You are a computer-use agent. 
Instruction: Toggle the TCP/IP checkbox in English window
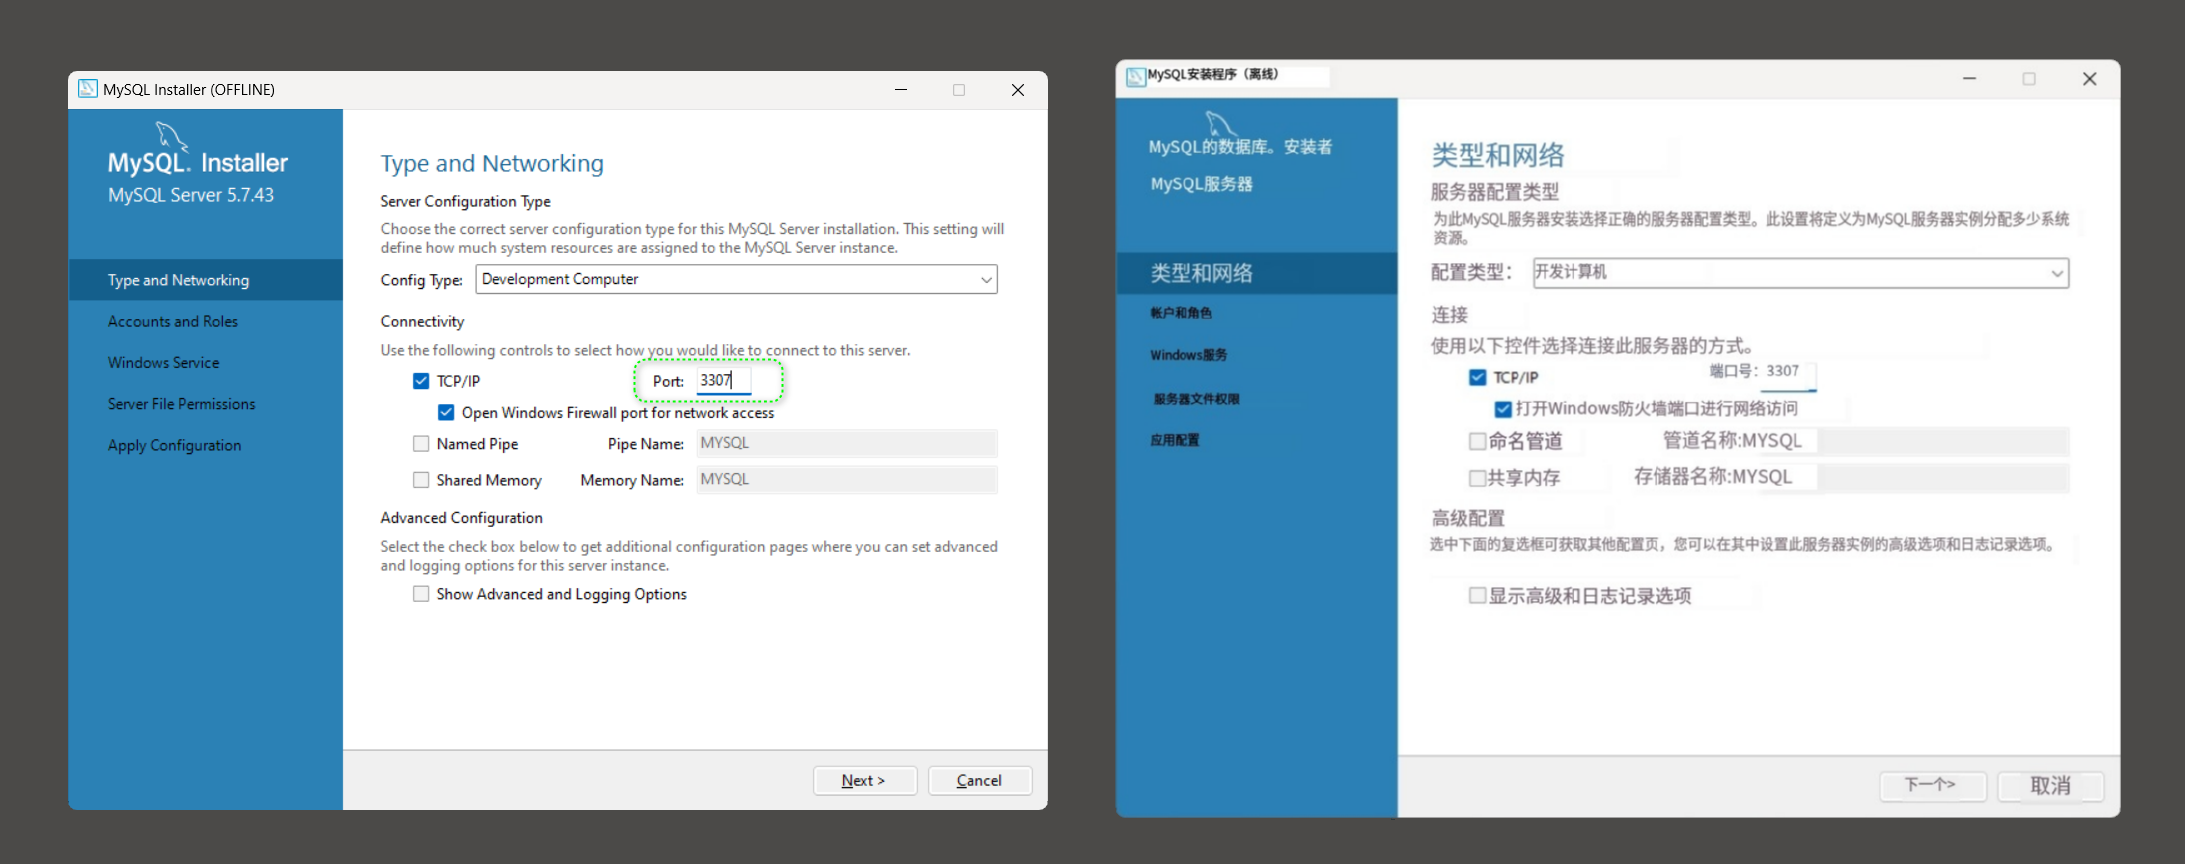[421, 381]
